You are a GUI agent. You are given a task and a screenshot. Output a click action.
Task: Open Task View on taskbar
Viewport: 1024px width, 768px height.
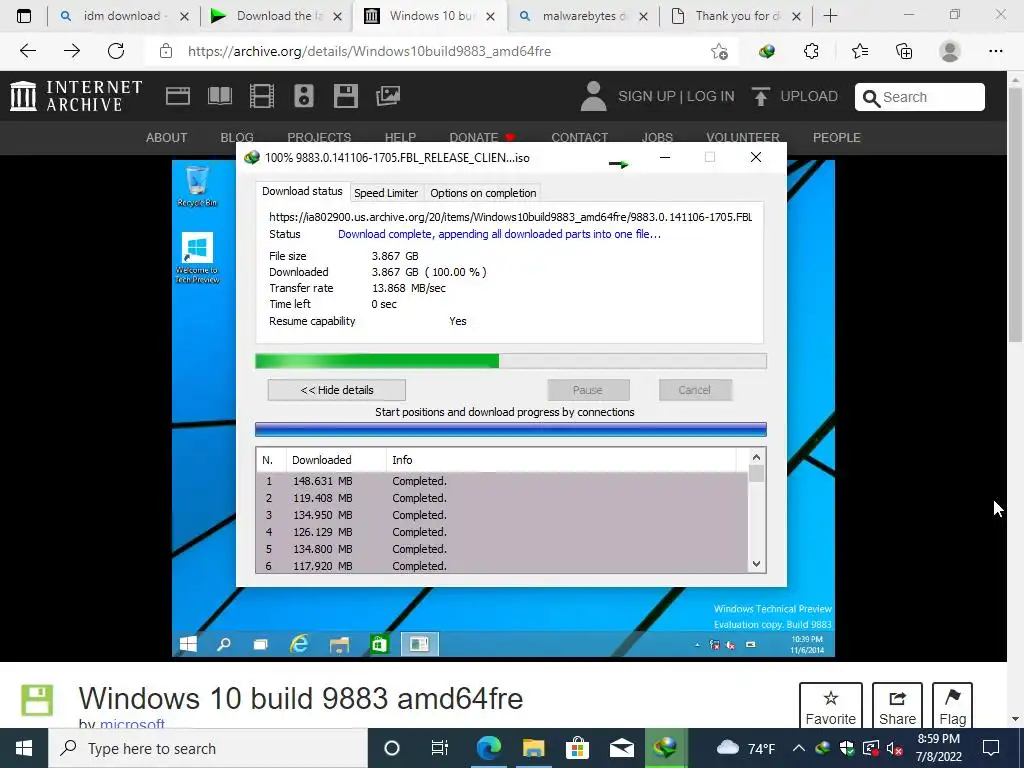(x=440, y=748)
